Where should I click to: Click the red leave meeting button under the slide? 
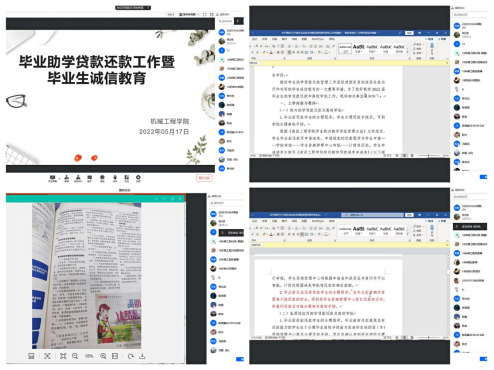[x=204, y=178]
